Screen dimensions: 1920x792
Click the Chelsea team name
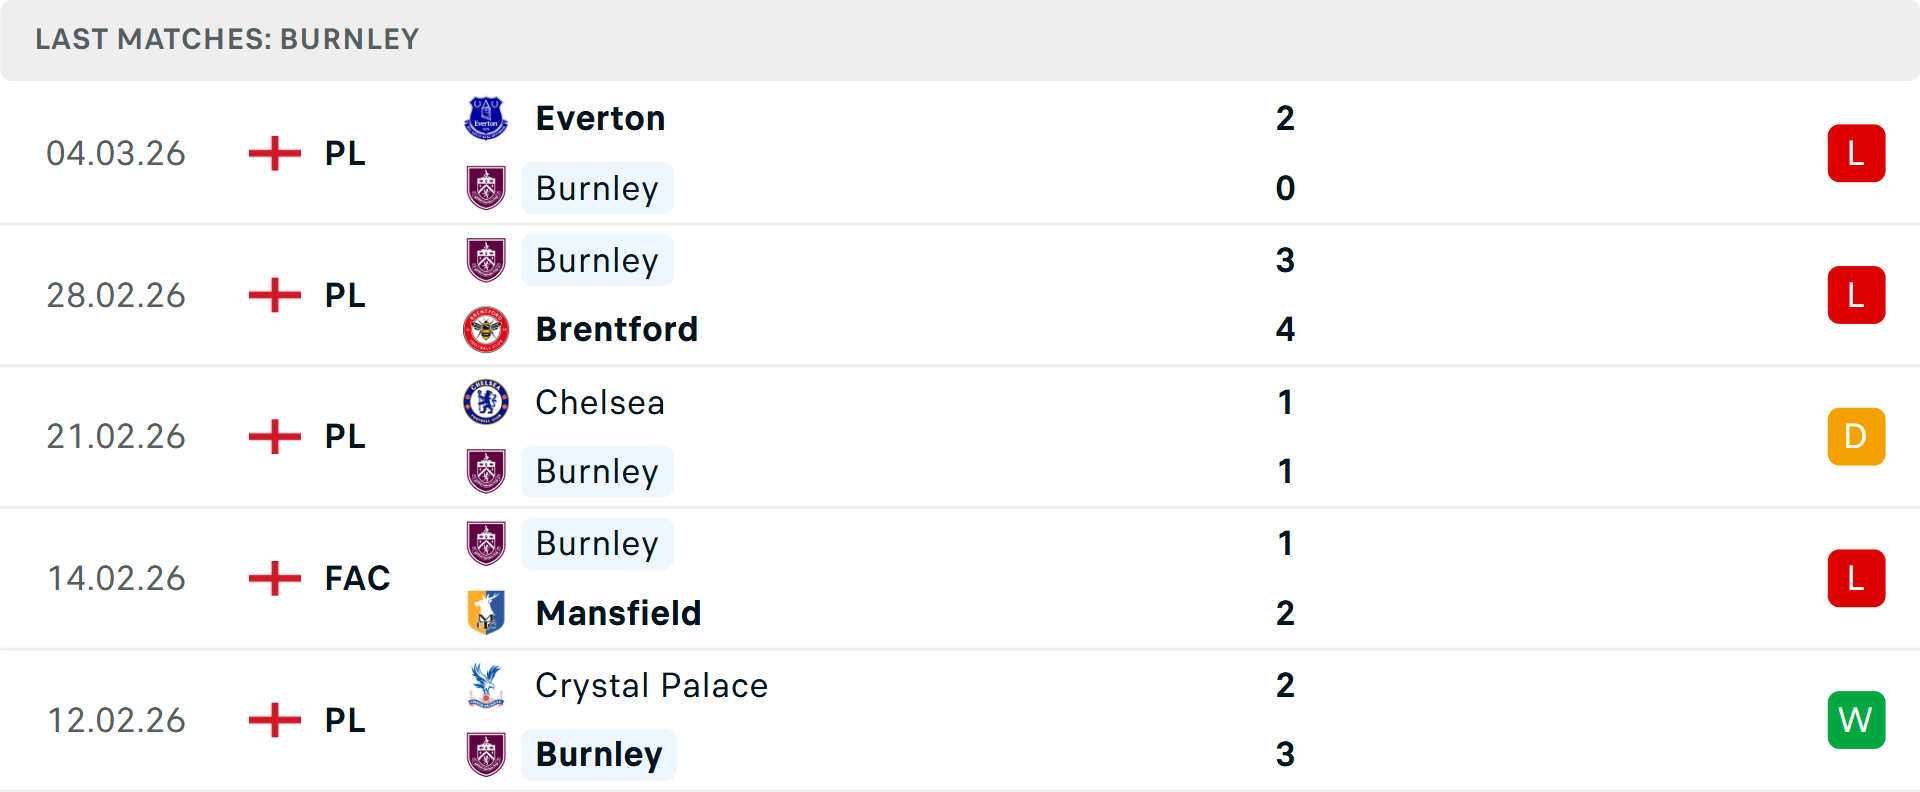[x=600, y=402]
